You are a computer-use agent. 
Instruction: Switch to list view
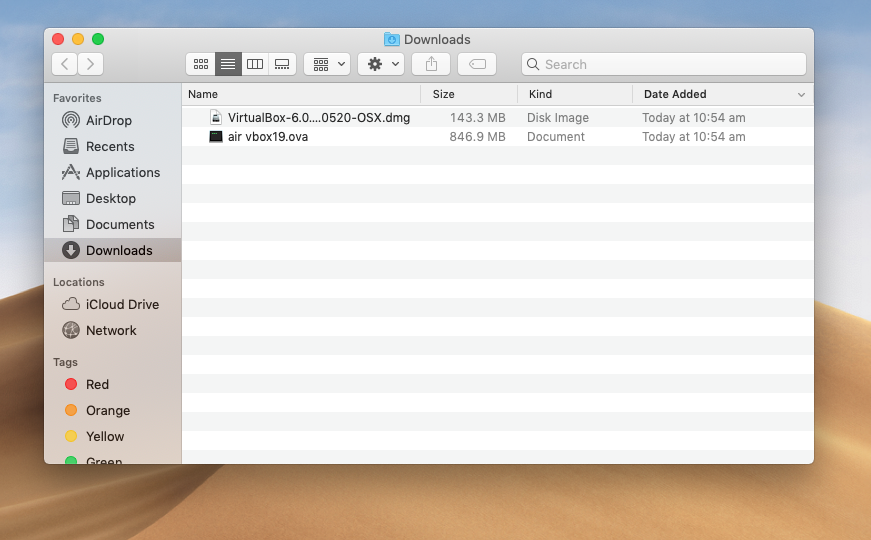click(228, 64)
